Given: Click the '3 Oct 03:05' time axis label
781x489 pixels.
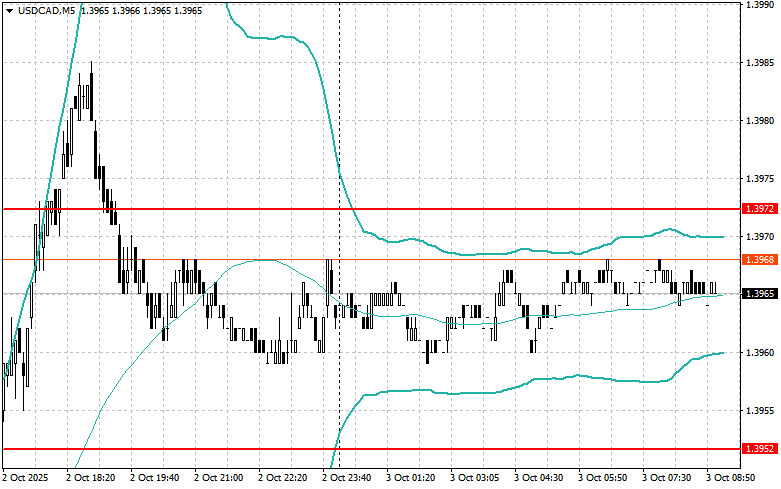Looking at the screenshot, I should tap(475, 478).
